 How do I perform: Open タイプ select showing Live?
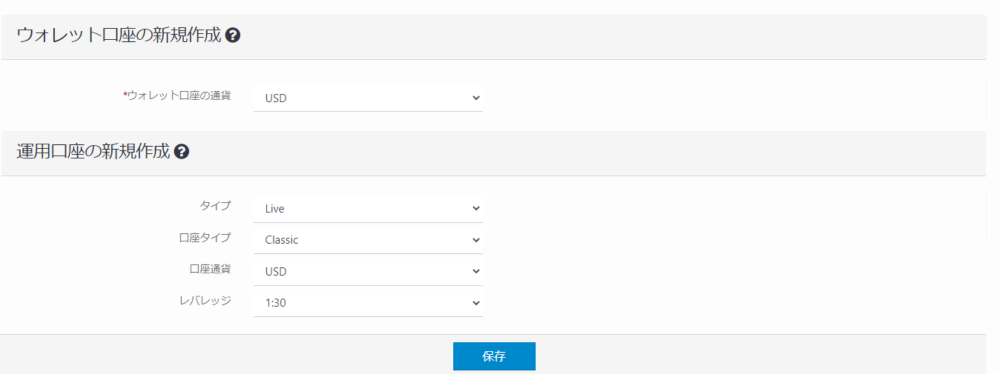click(x=368, y=208)
